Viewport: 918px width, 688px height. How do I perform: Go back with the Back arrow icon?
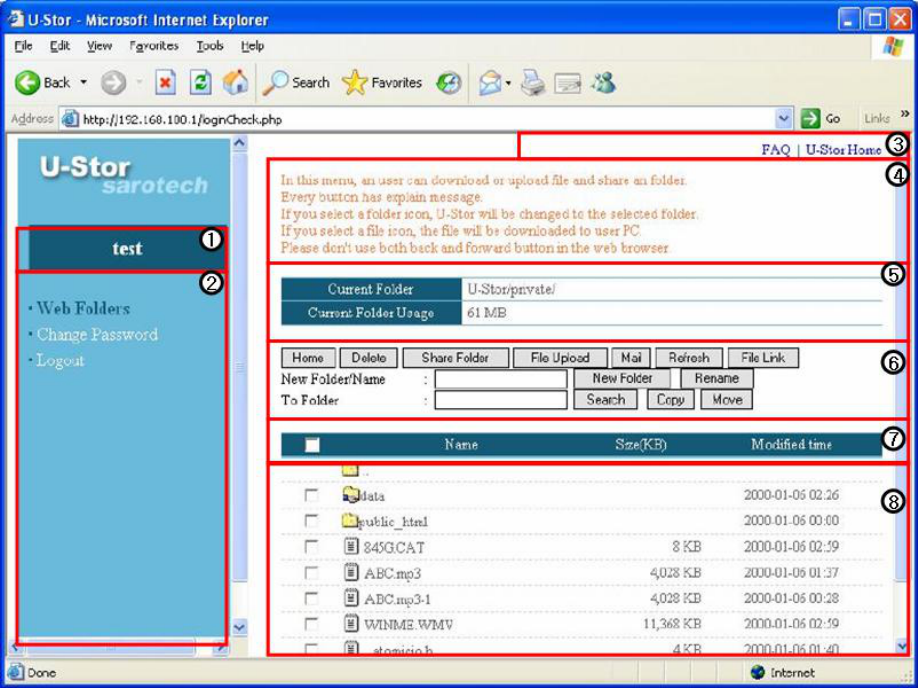(x=28, y=83)
